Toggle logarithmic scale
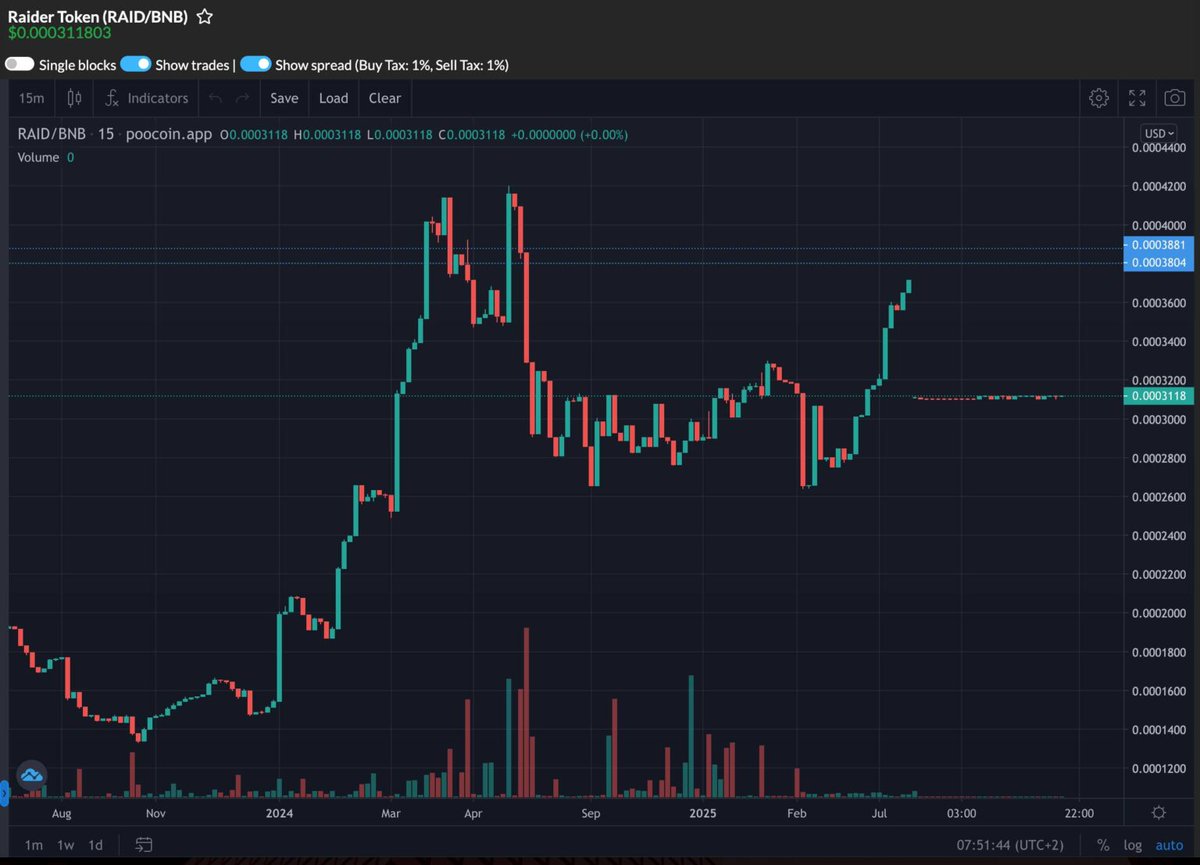 (1132, 845)
